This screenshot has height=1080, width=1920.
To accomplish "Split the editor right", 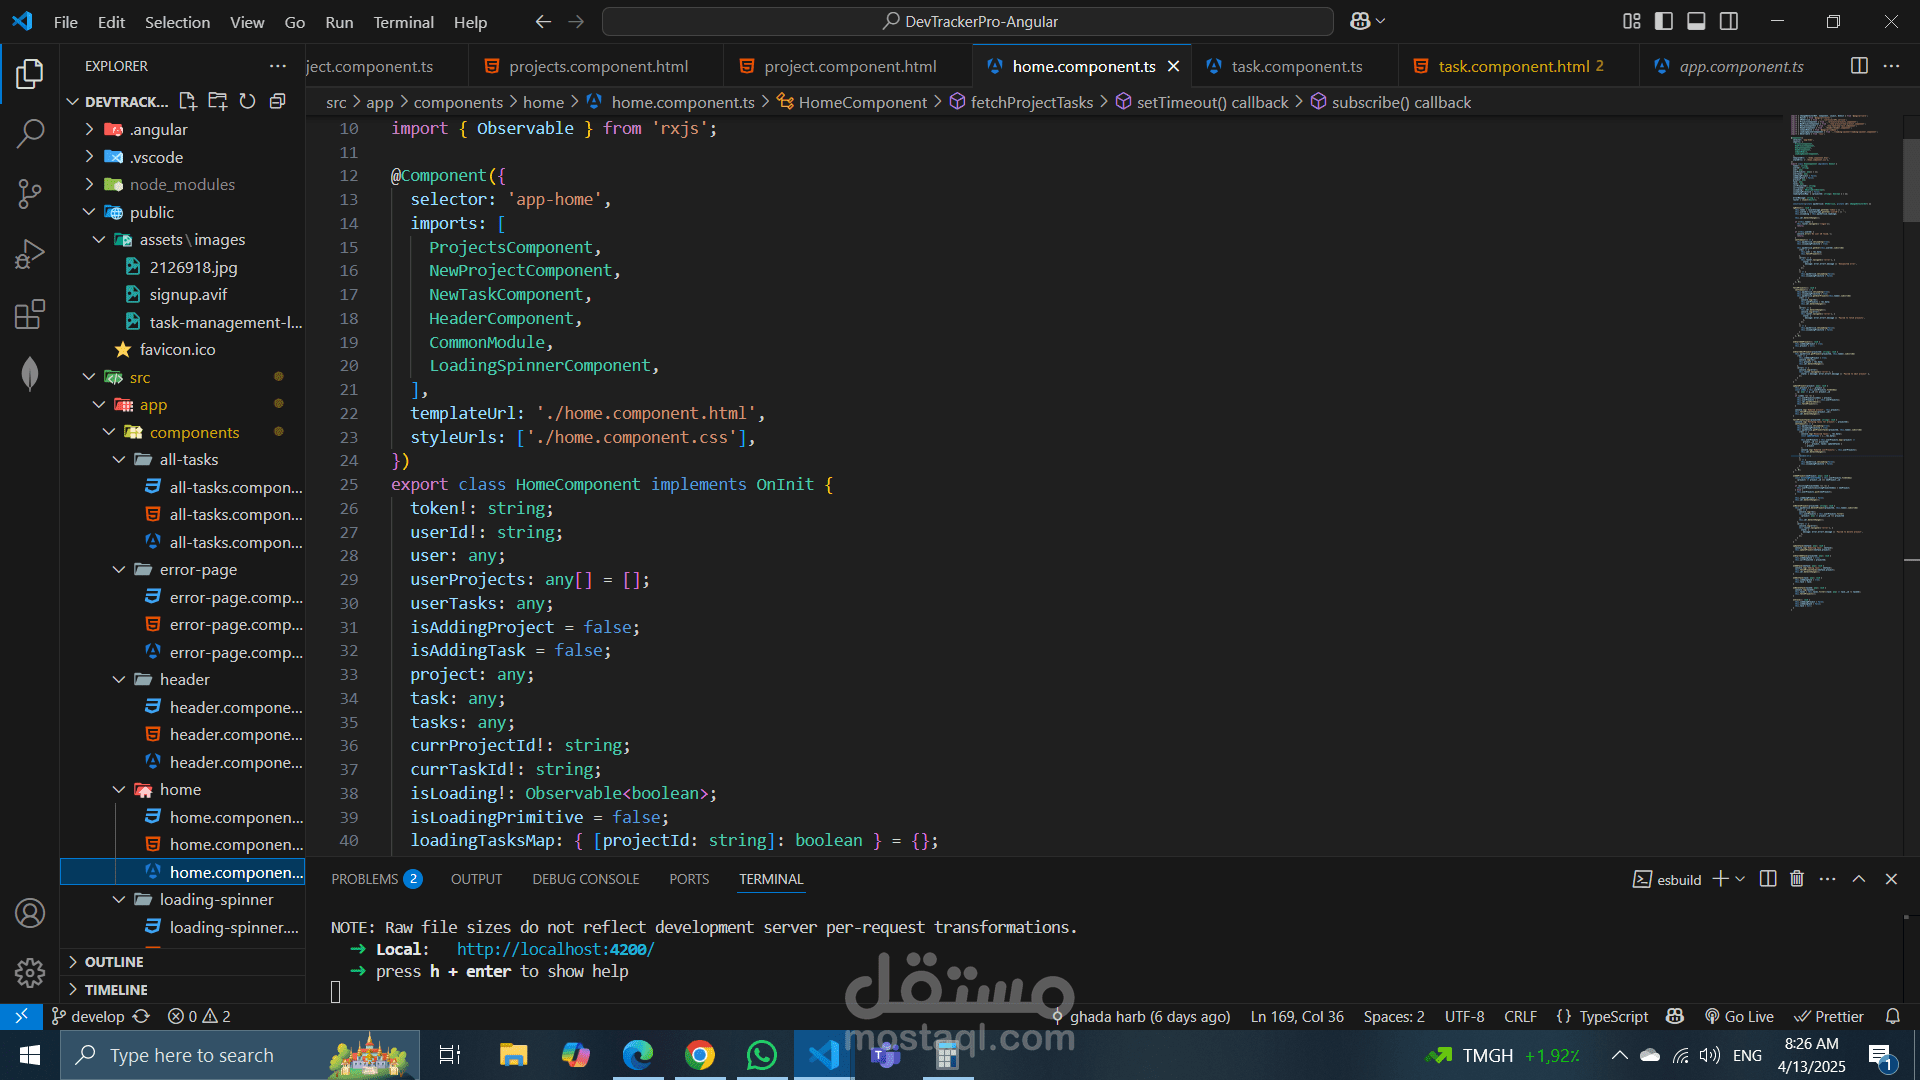I will tap(1859, 66).
